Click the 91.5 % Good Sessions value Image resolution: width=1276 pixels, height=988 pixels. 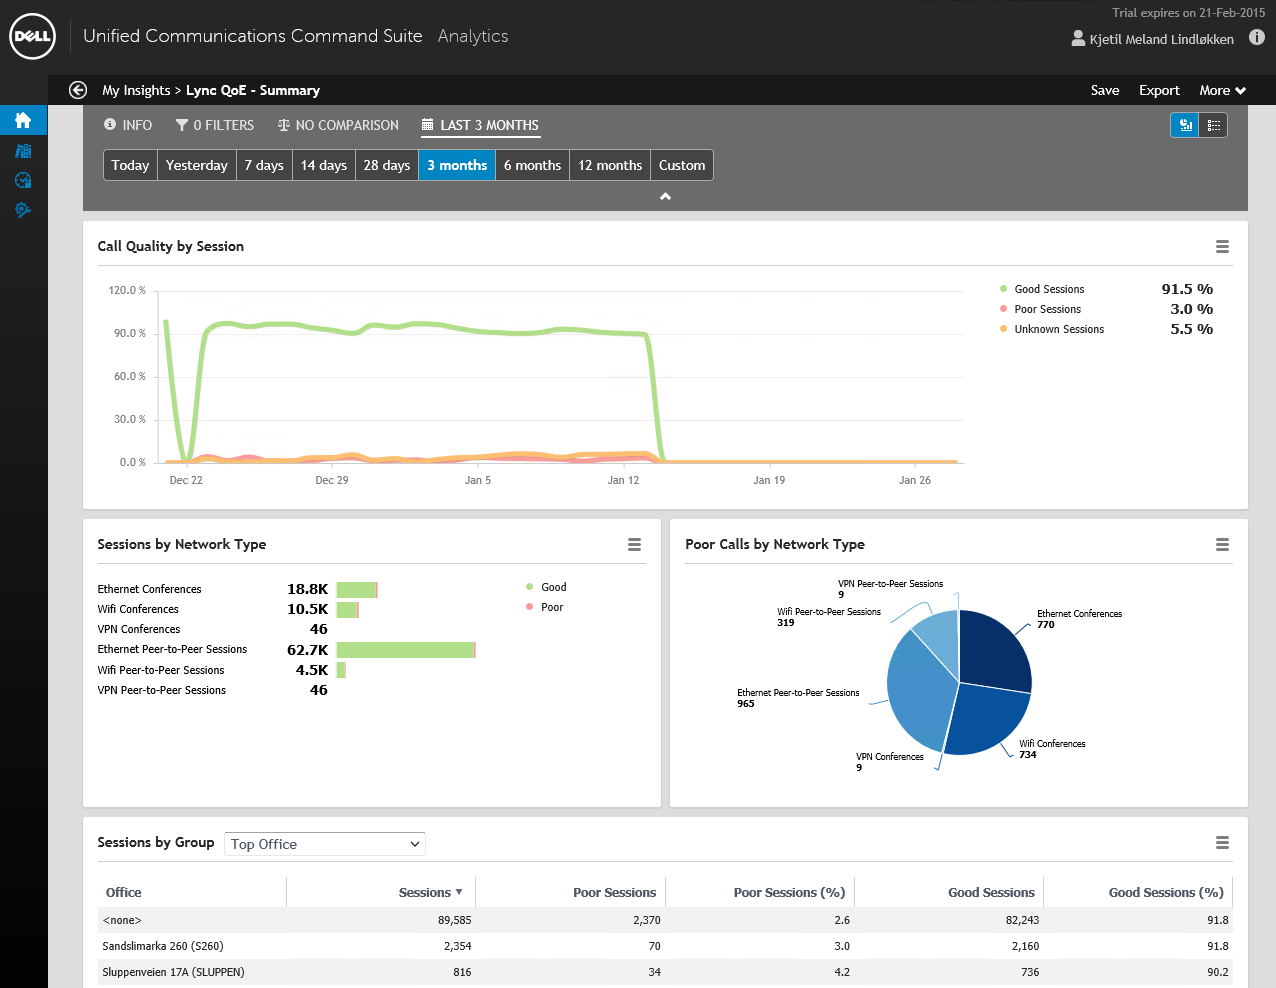[1187, 289]
